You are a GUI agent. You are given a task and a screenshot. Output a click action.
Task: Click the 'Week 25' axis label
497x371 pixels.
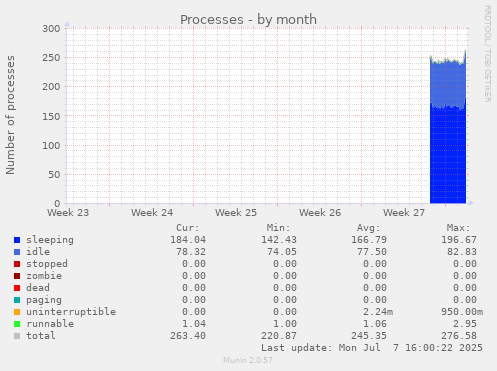coord(236,213)
